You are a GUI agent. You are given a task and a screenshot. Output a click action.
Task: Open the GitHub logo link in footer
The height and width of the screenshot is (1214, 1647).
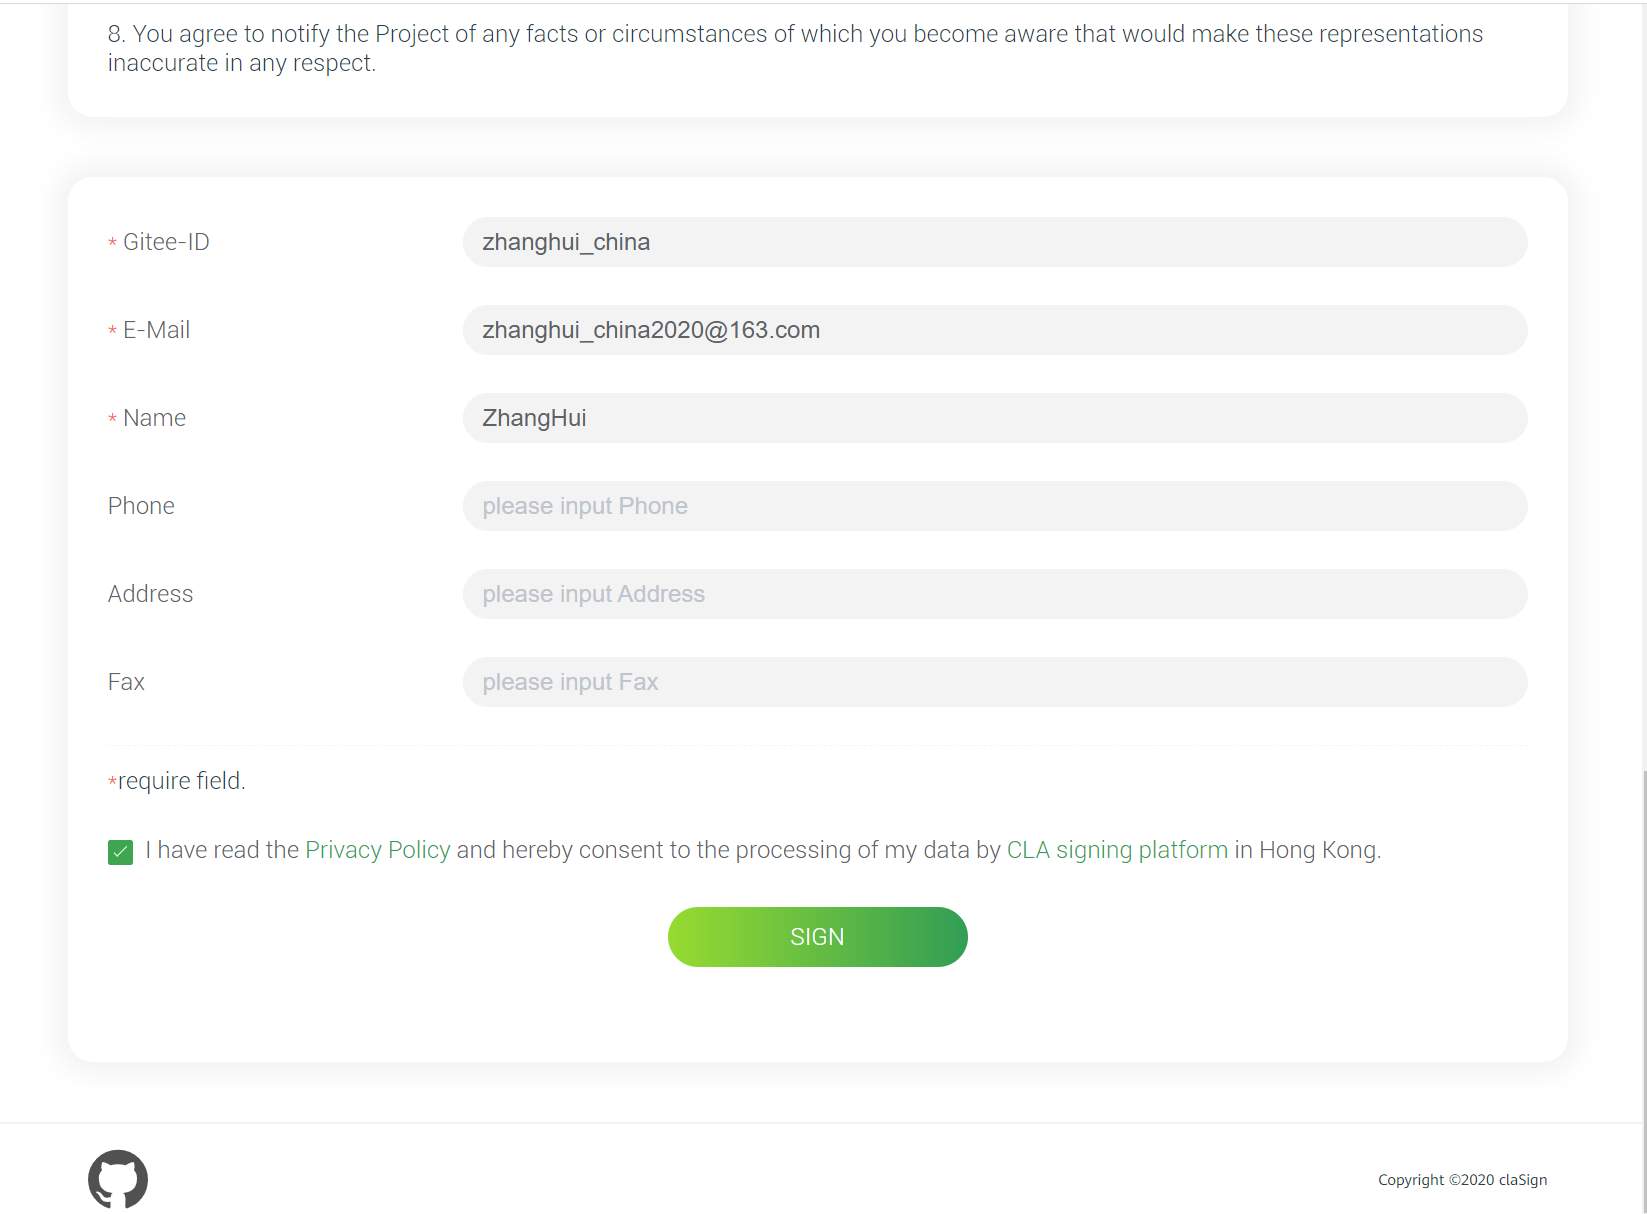pos(118,1179)
